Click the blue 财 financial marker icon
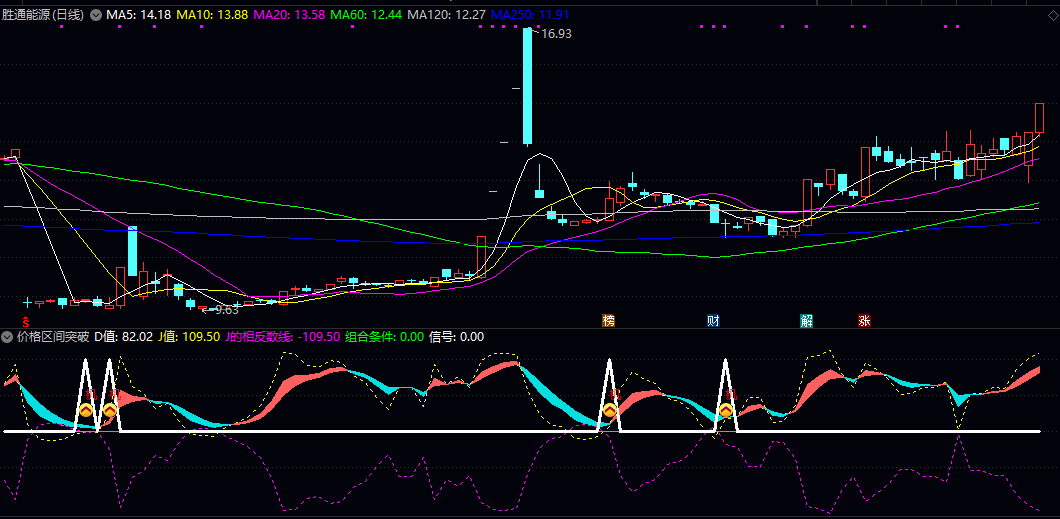Image resolution: width=1060 pixels, height=519 pixels. [x=713, y=321]
